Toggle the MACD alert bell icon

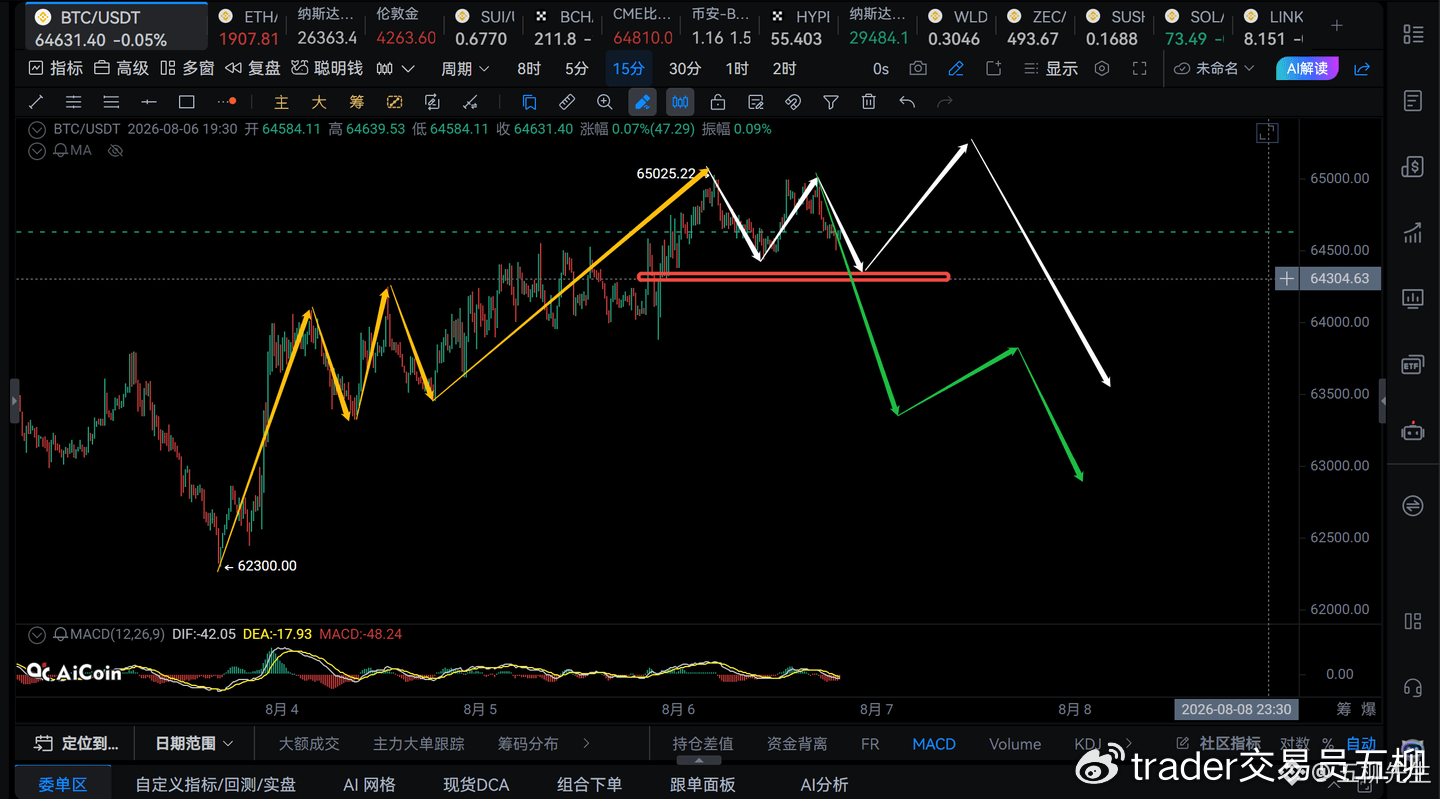point(60,634)
